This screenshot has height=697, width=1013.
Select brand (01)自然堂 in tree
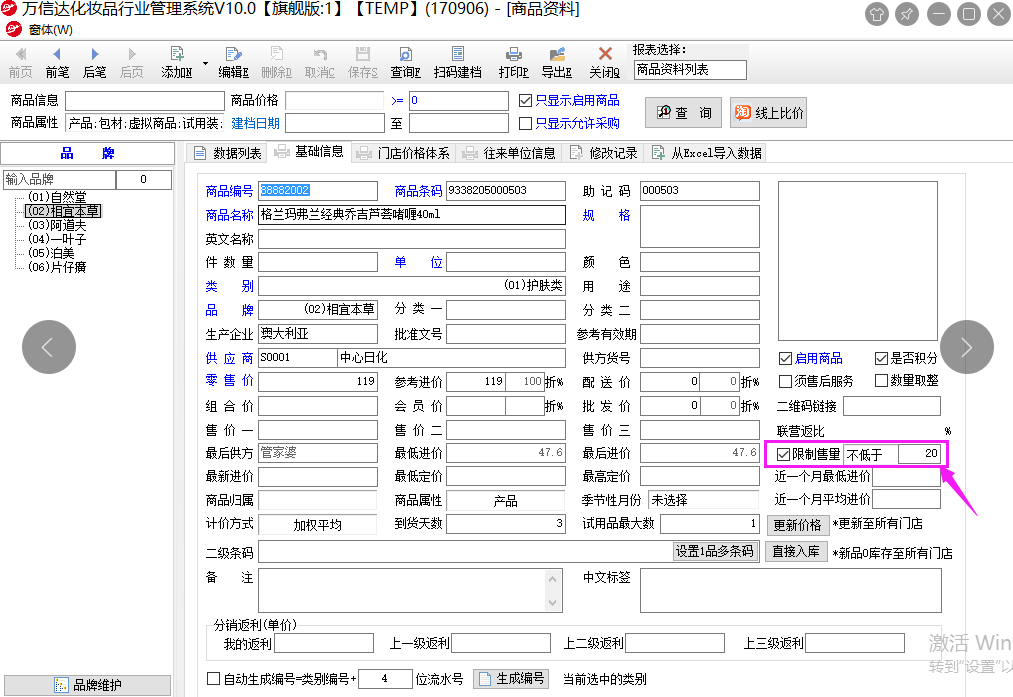click(57, 197)
